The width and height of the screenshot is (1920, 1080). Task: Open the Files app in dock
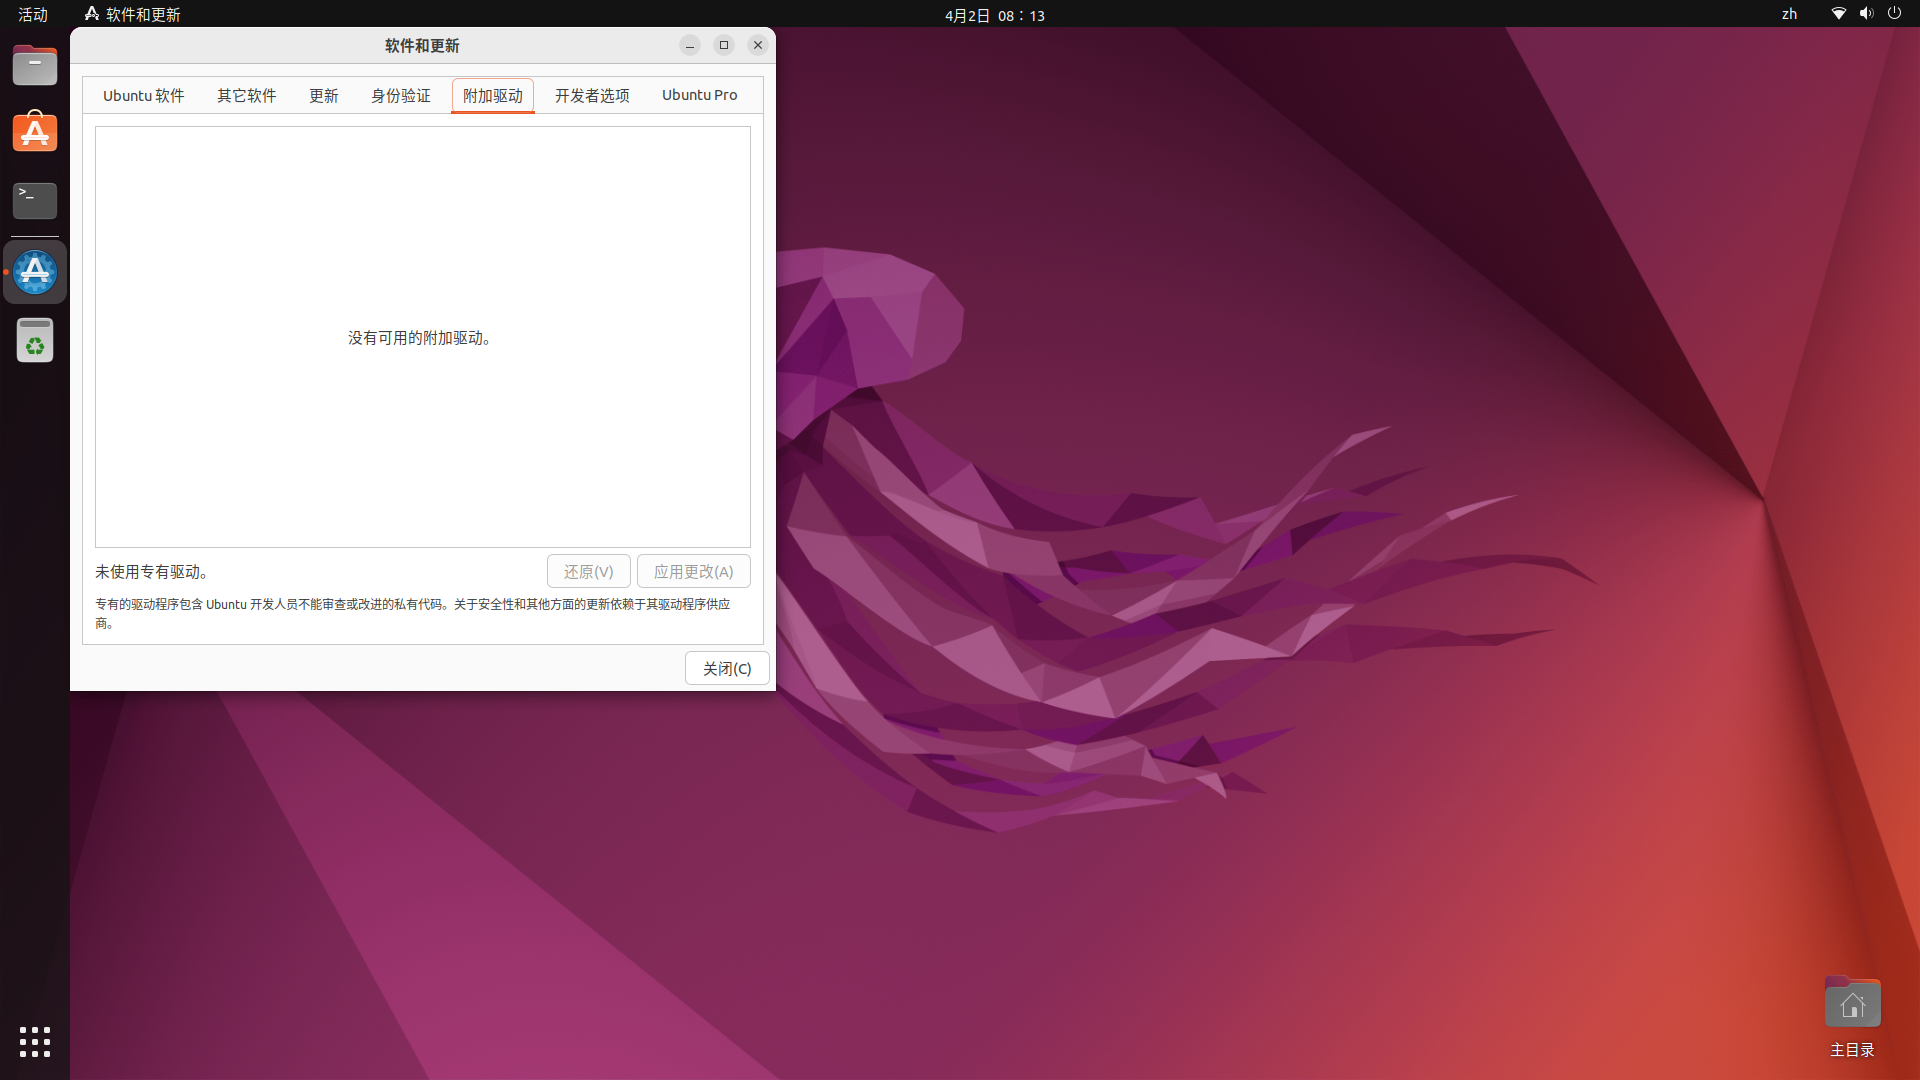click(35, 66)
